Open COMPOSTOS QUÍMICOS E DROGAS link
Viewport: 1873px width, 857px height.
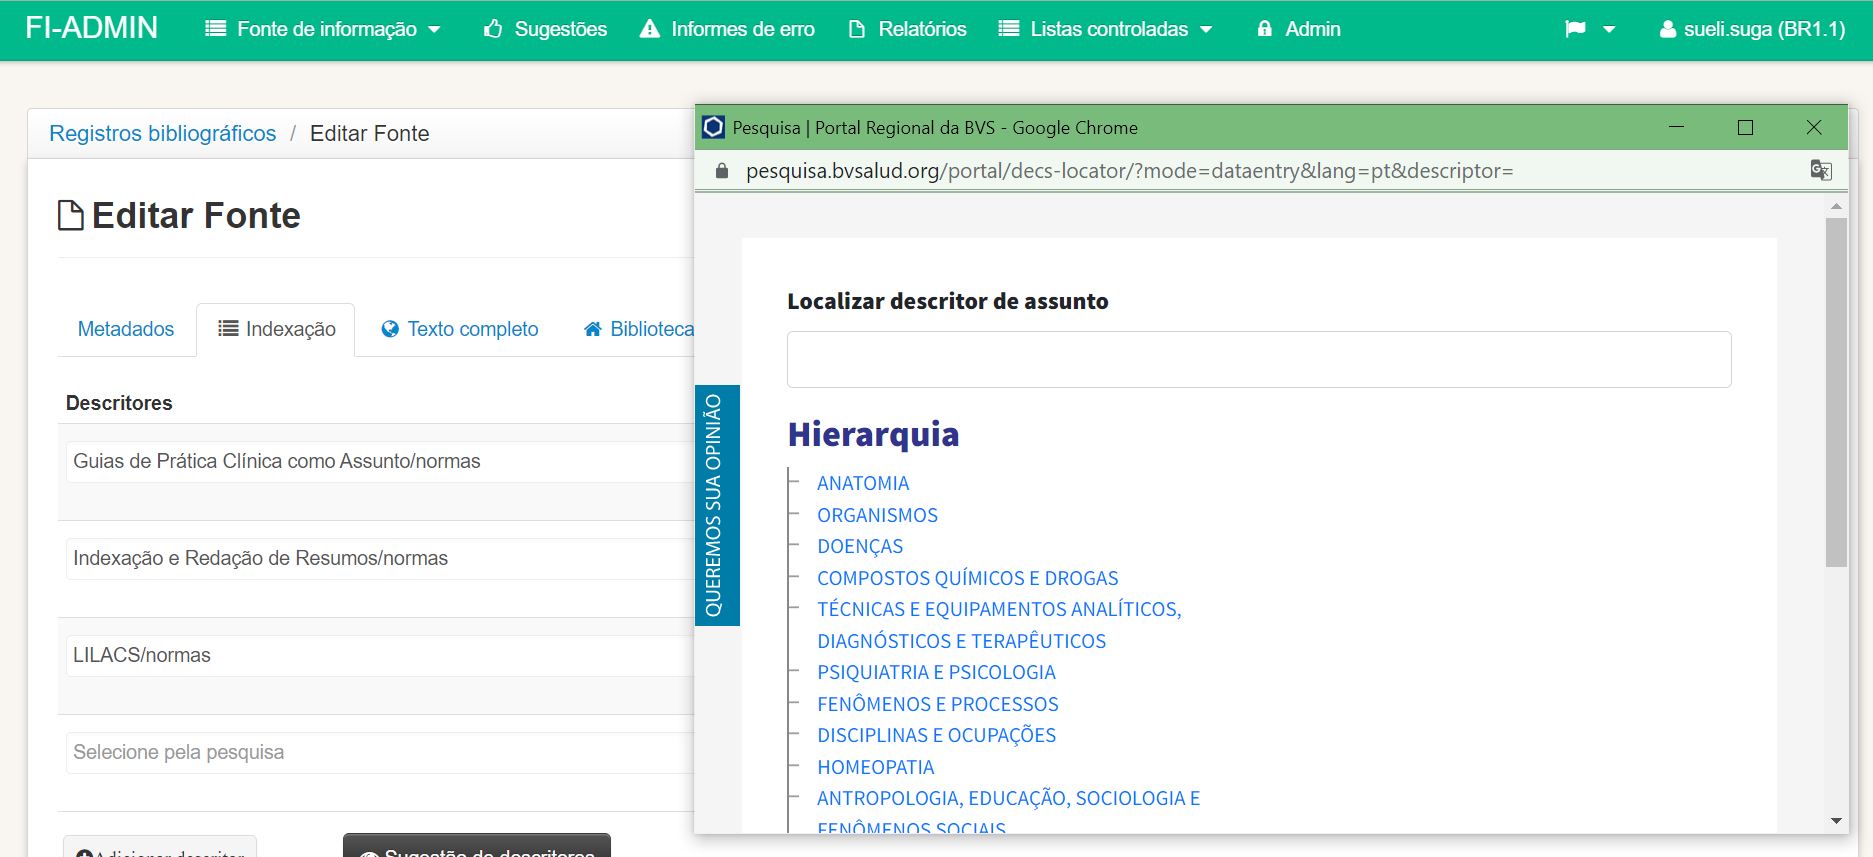coord(967,578)
